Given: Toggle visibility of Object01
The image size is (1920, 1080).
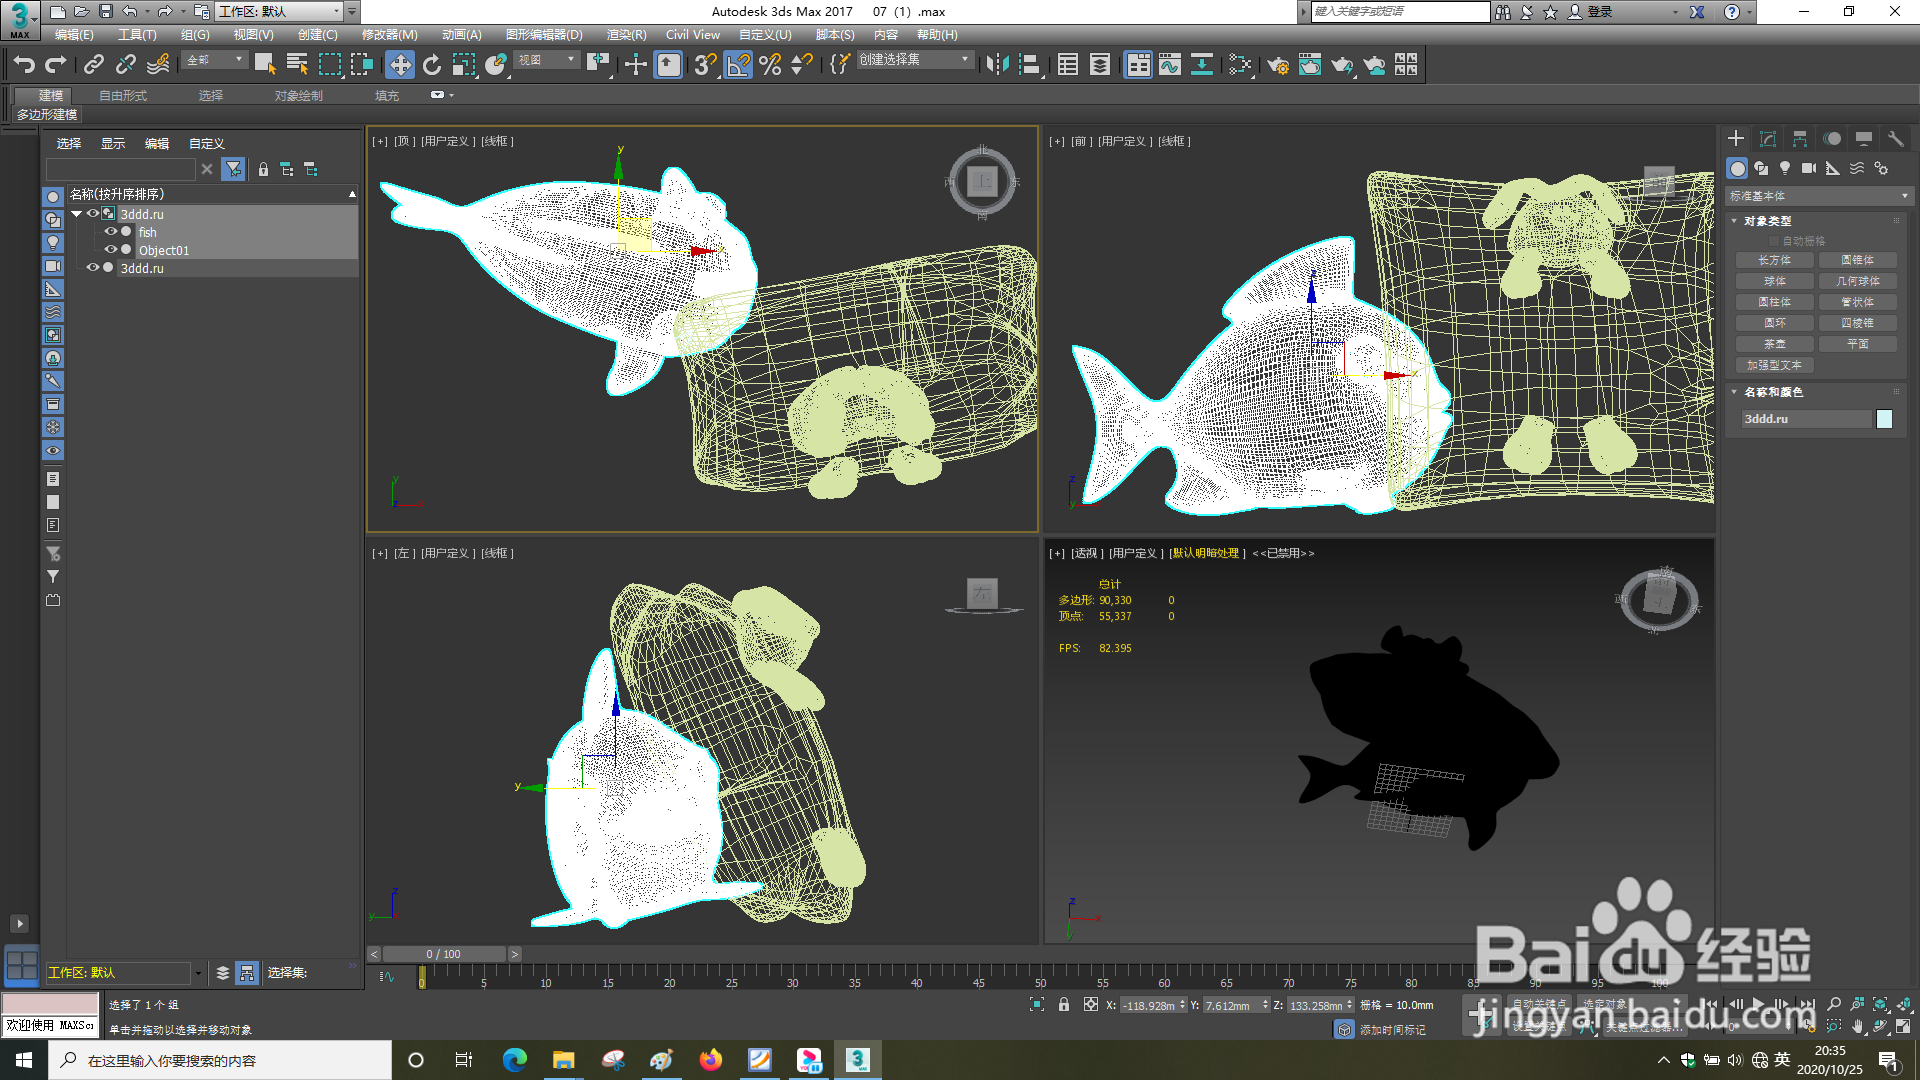Looking at the screenshot, I should click(x=110, y=250).
